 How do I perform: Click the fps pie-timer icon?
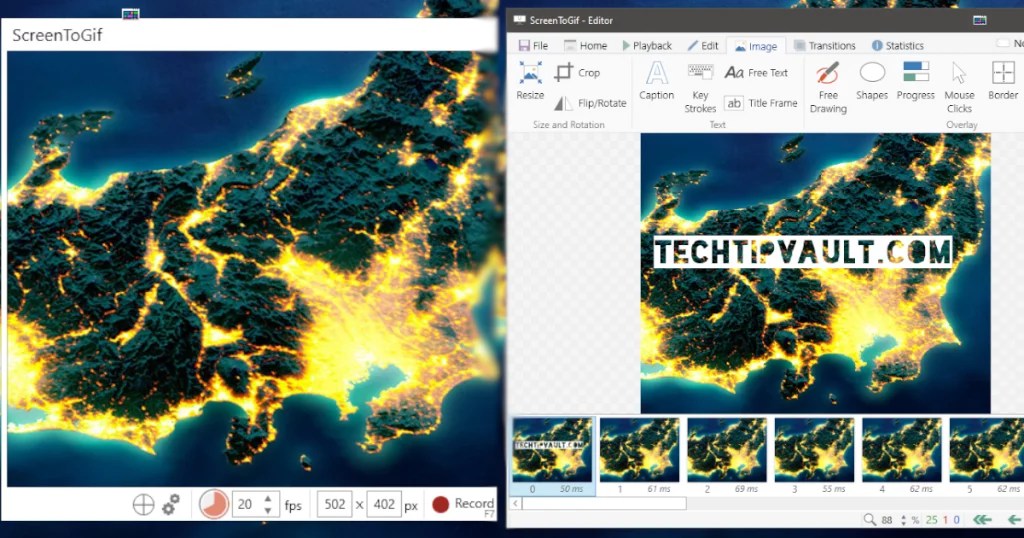tap(214, 504)
